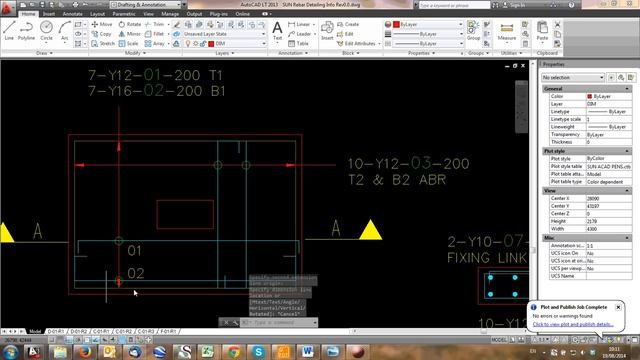Choose the Circle draw tool
This screenshot has width=640, height=360.
click(x=46, y=31)
